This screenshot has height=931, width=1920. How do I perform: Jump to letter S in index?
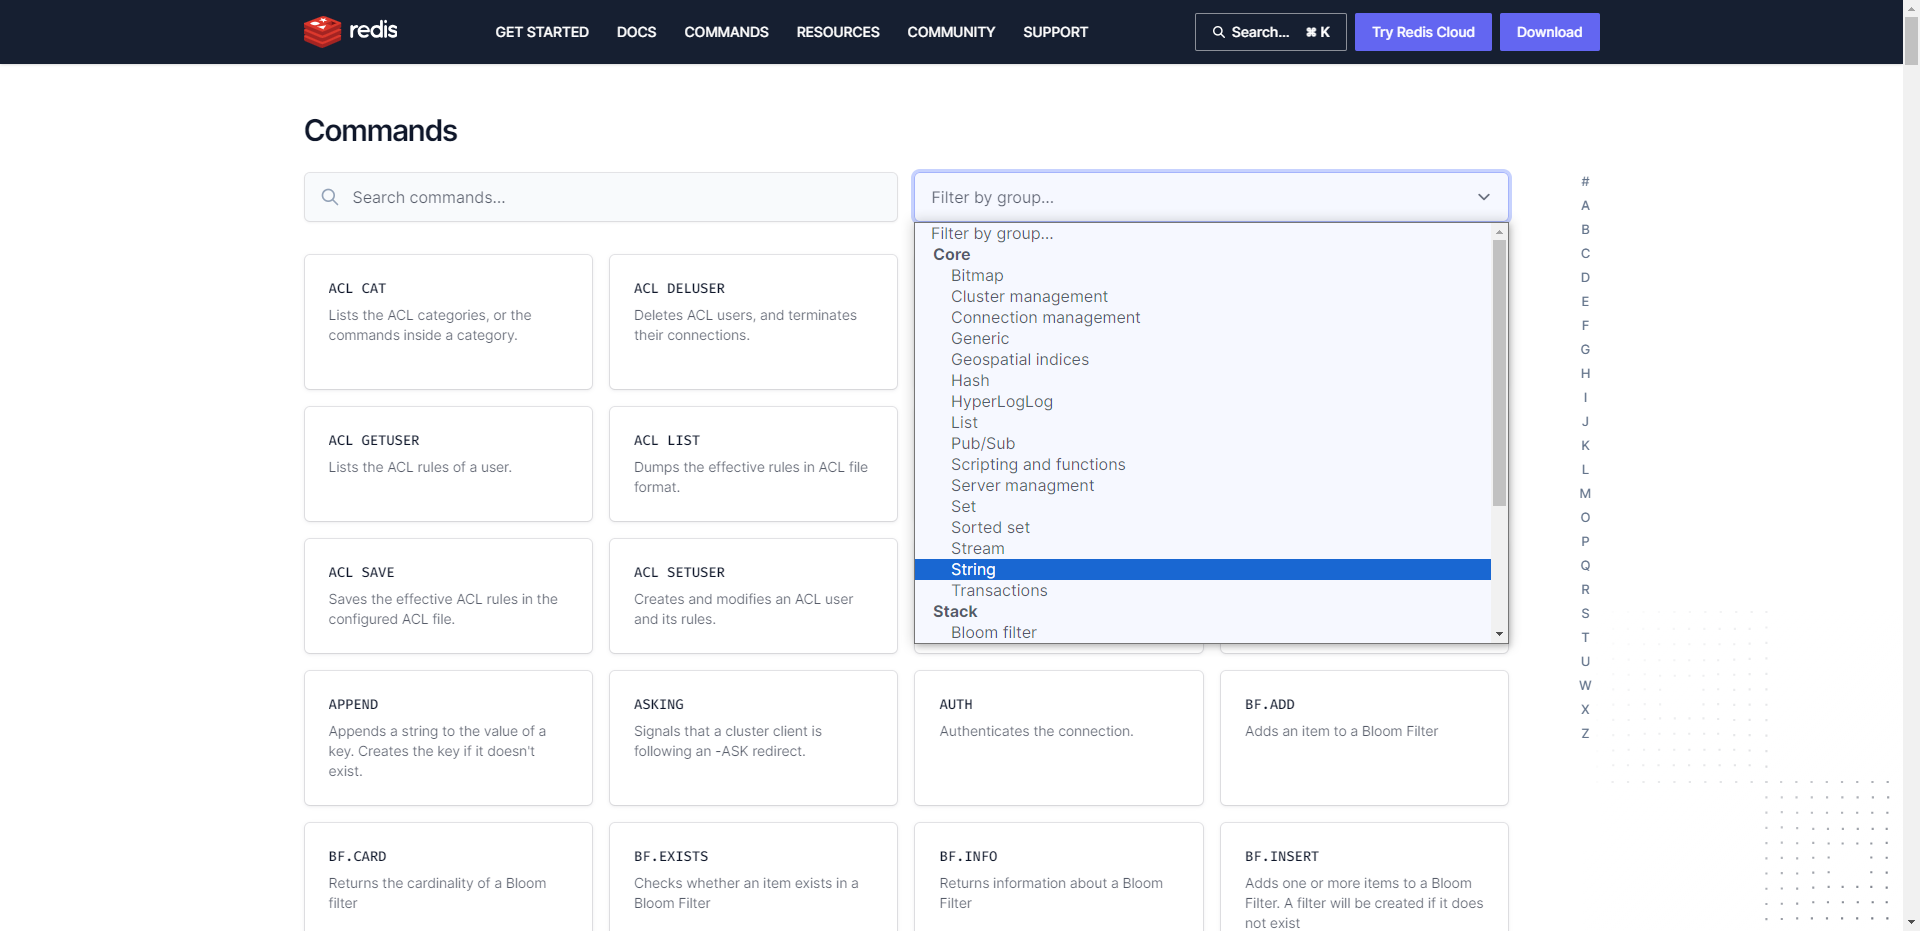coord(1585,613)
